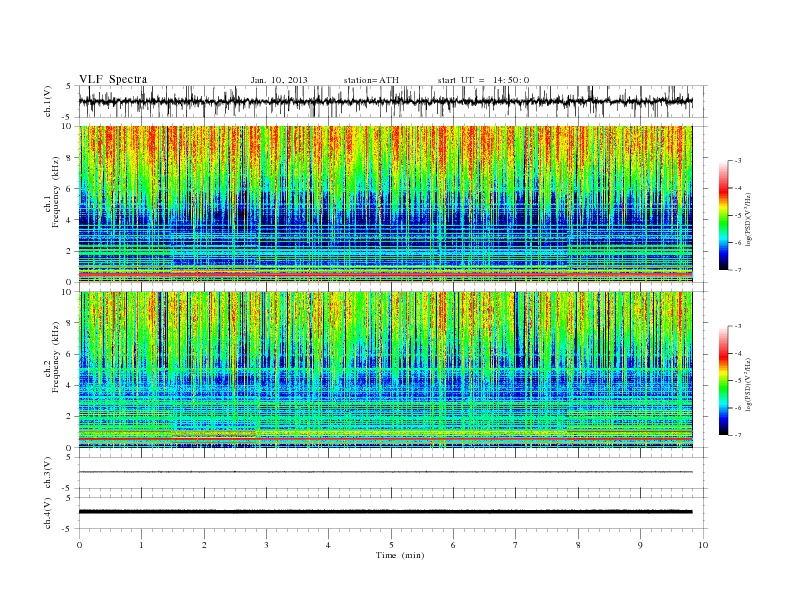Click time axis tick label "0"
Viewport: 792px width, 612px height.
tap(79, 545)
